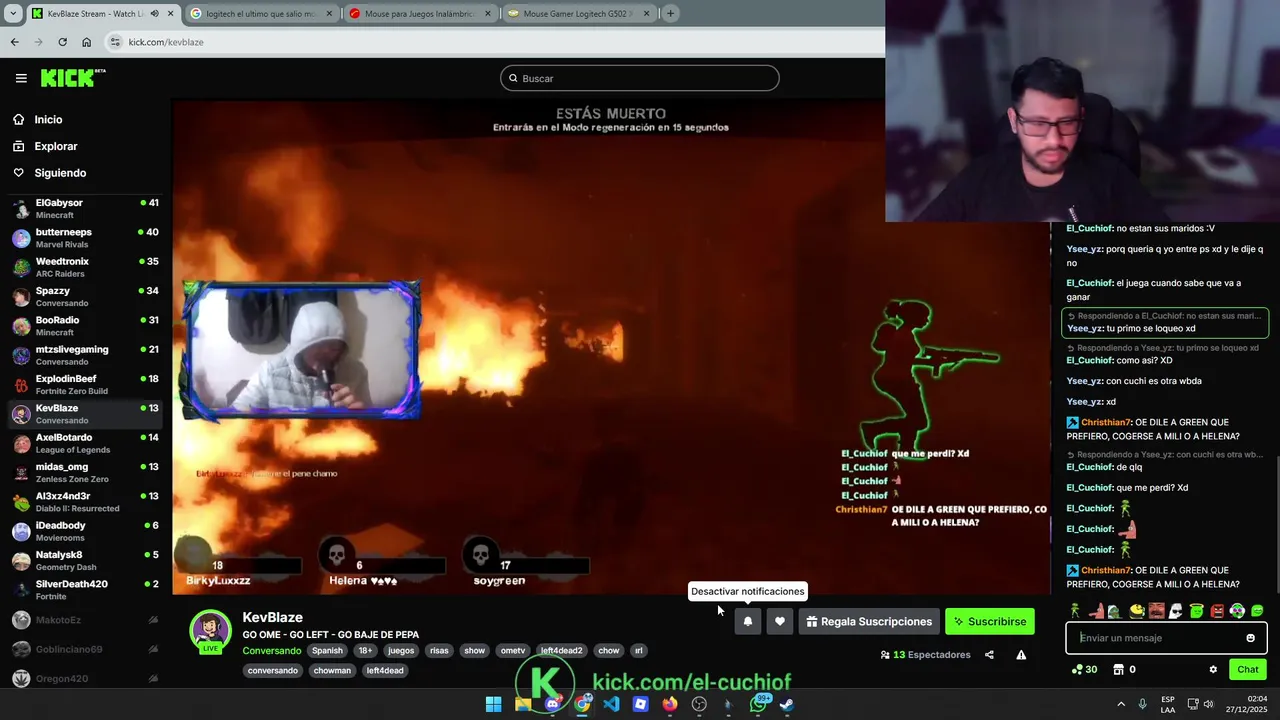1280x720 pixels.
Task: Click the share stream icon
Action: pyautogui.click(x=989, y=655)
